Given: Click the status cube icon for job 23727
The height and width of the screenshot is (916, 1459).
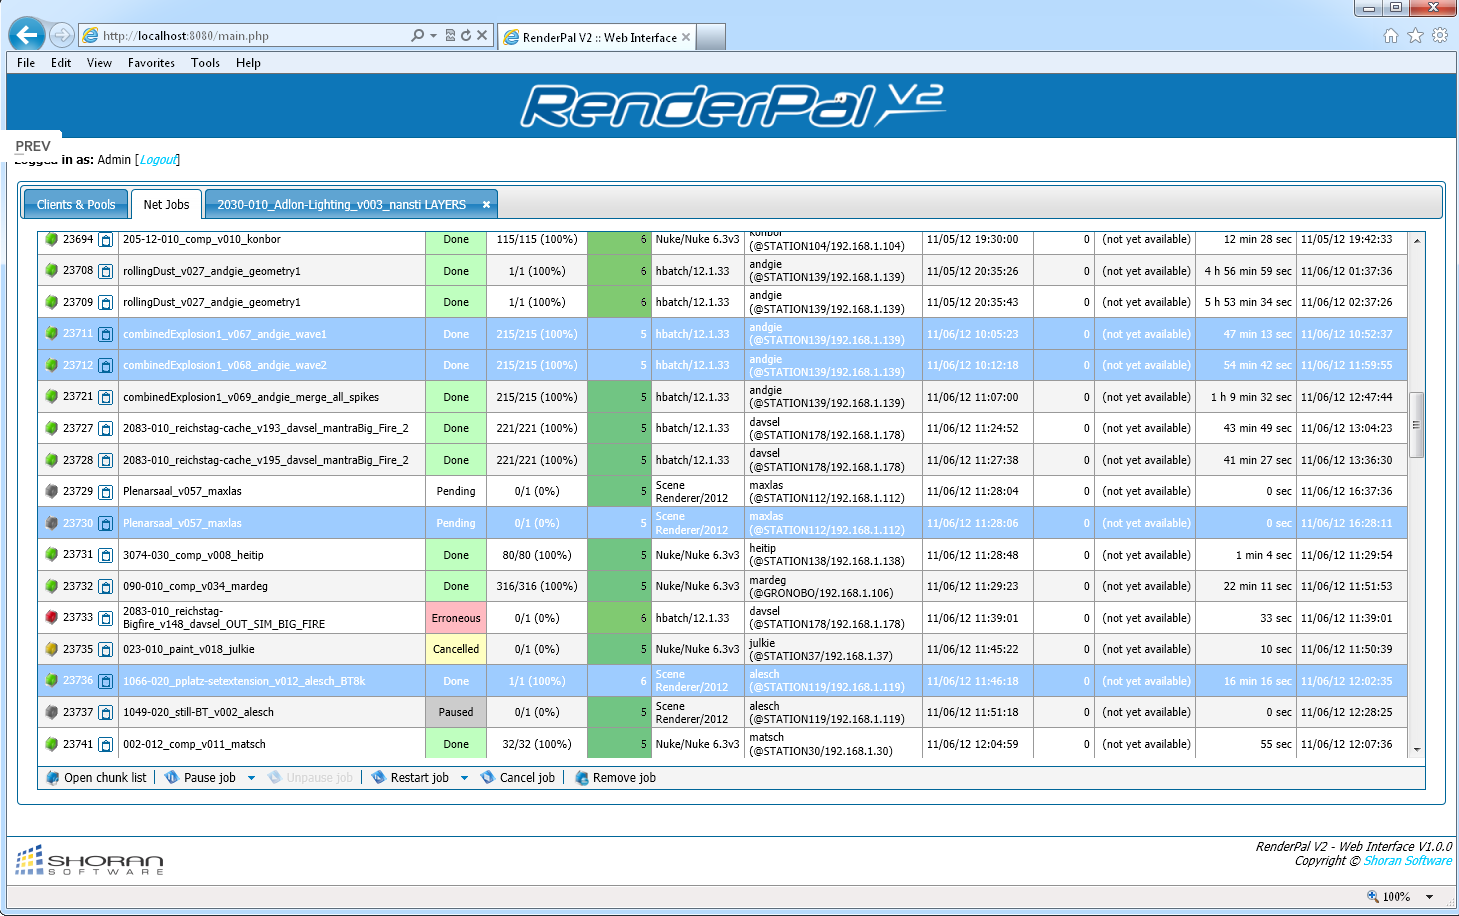Looking at the screenshot, I should pyautogui.click(x=51, y=428).
